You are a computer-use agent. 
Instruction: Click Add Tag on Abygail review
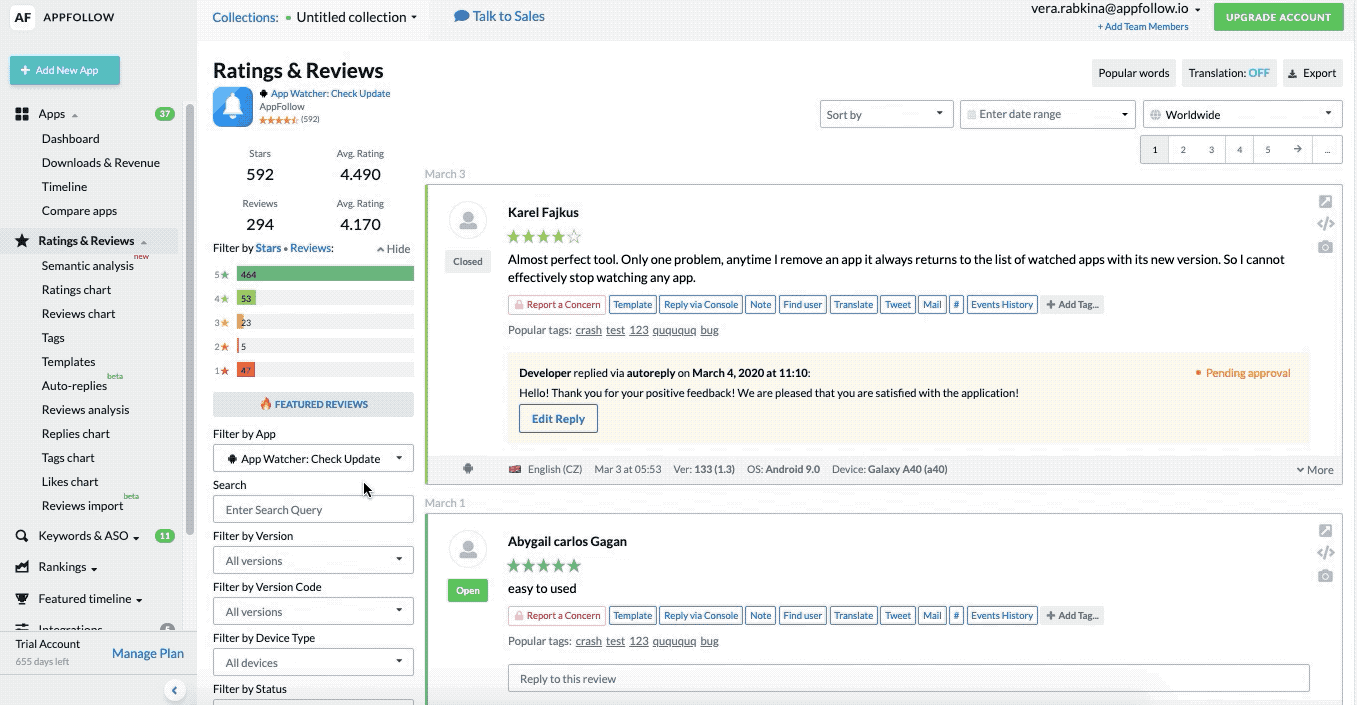[1072, 615]
